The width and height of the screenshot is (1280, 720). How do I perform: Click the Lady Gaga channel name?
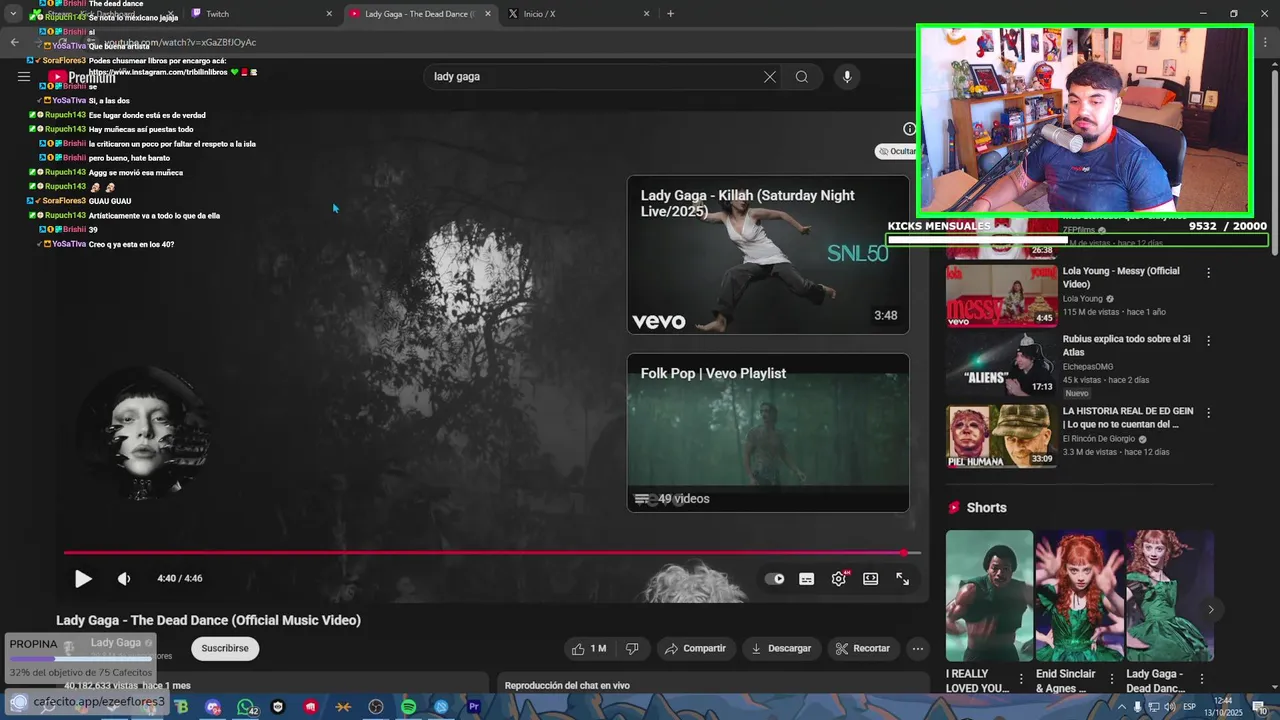pyautogui.click(x=116, y=643)
